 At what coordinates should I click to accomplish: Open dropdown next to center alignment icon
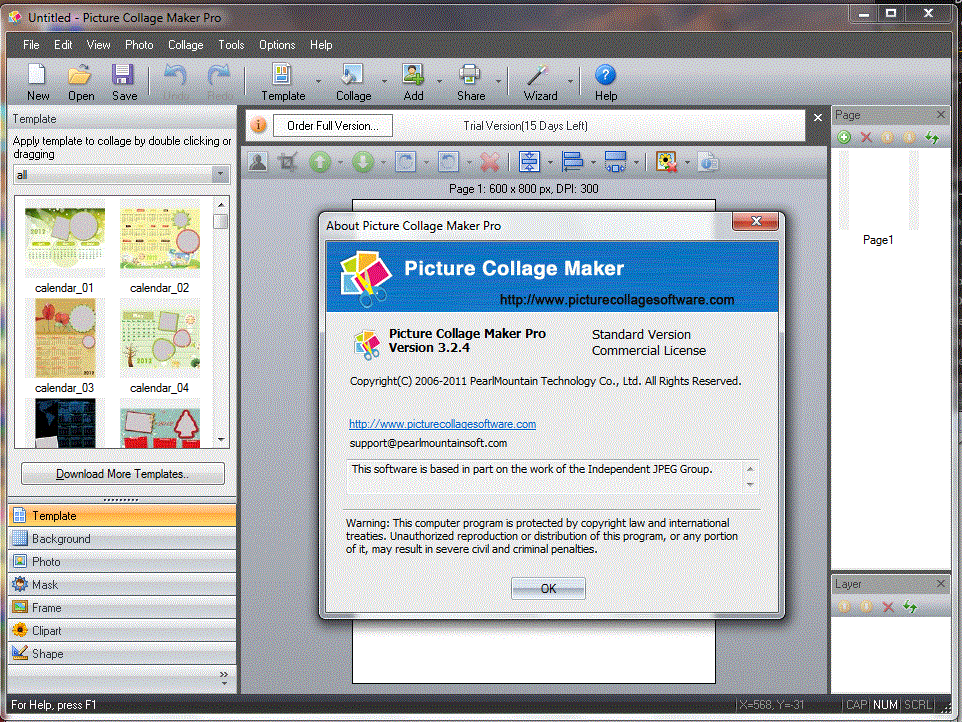click(550, 163)
